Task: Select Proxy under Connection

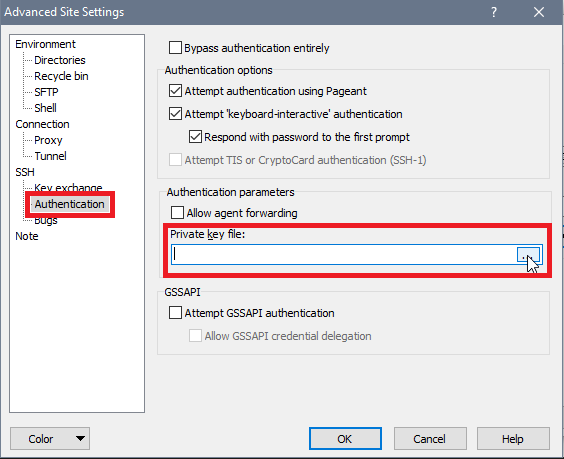Action: tap(48, 140)
